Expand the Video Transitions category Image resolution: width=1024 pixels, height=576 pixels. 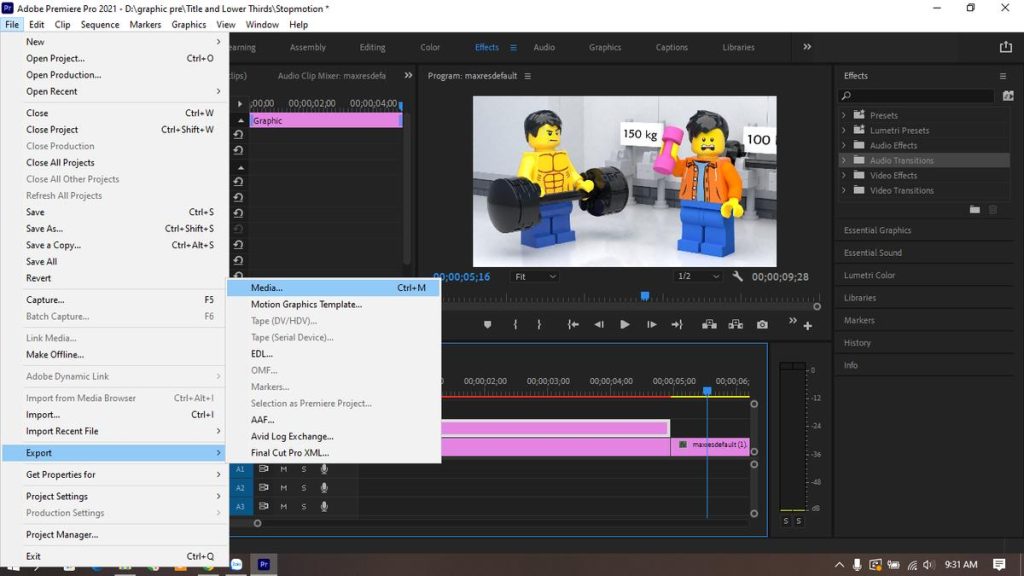click(846, 190)
